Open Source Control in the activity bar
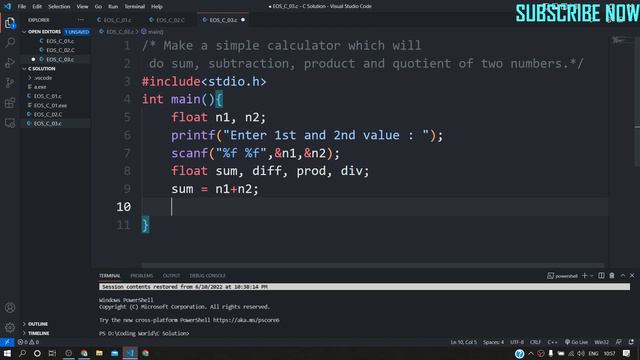640x360 pixels. click(x=10, y=82)
